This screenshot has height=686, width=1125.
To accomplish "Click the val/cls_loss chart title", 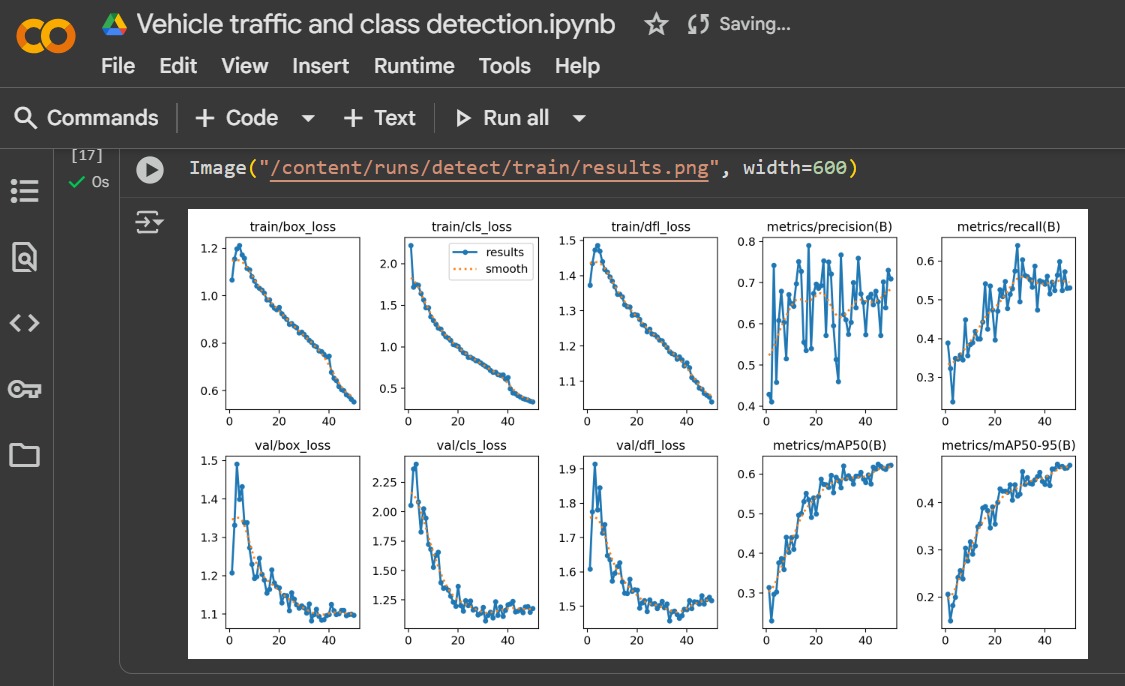I will (471, 446).
